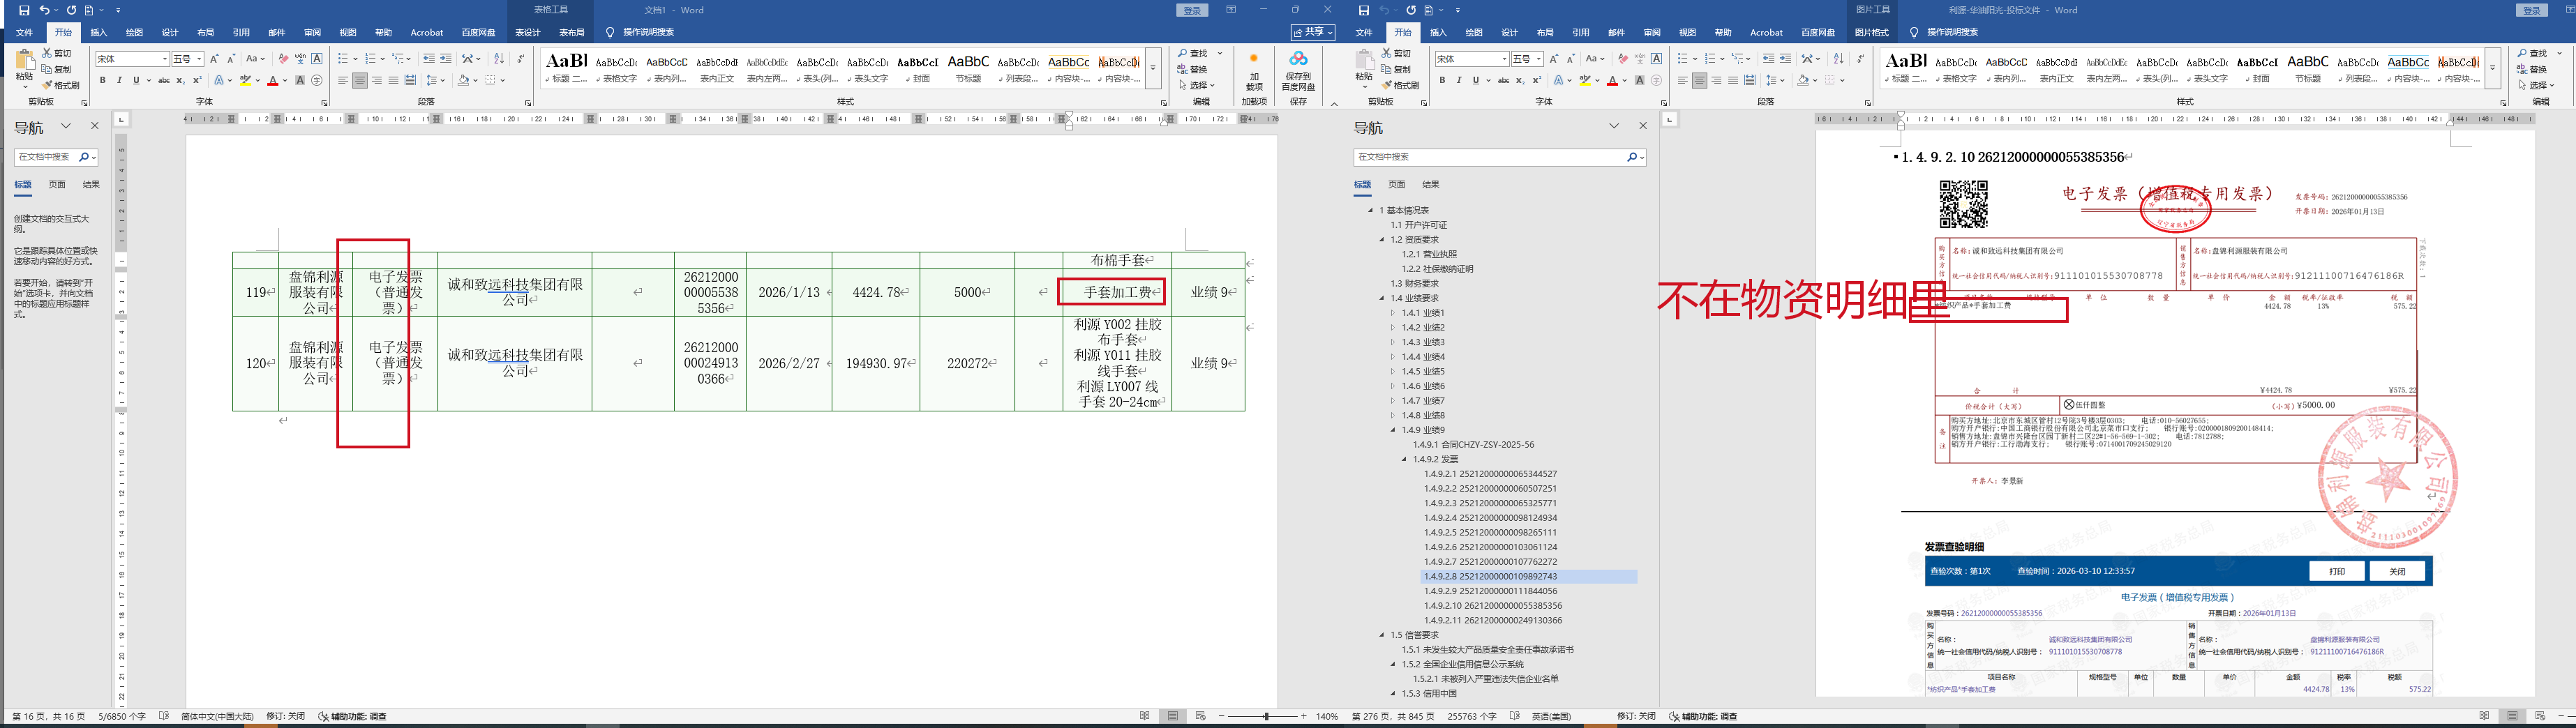Click 登录 button in the left Word window
Screen dimensions: 2576x728
1192,10
